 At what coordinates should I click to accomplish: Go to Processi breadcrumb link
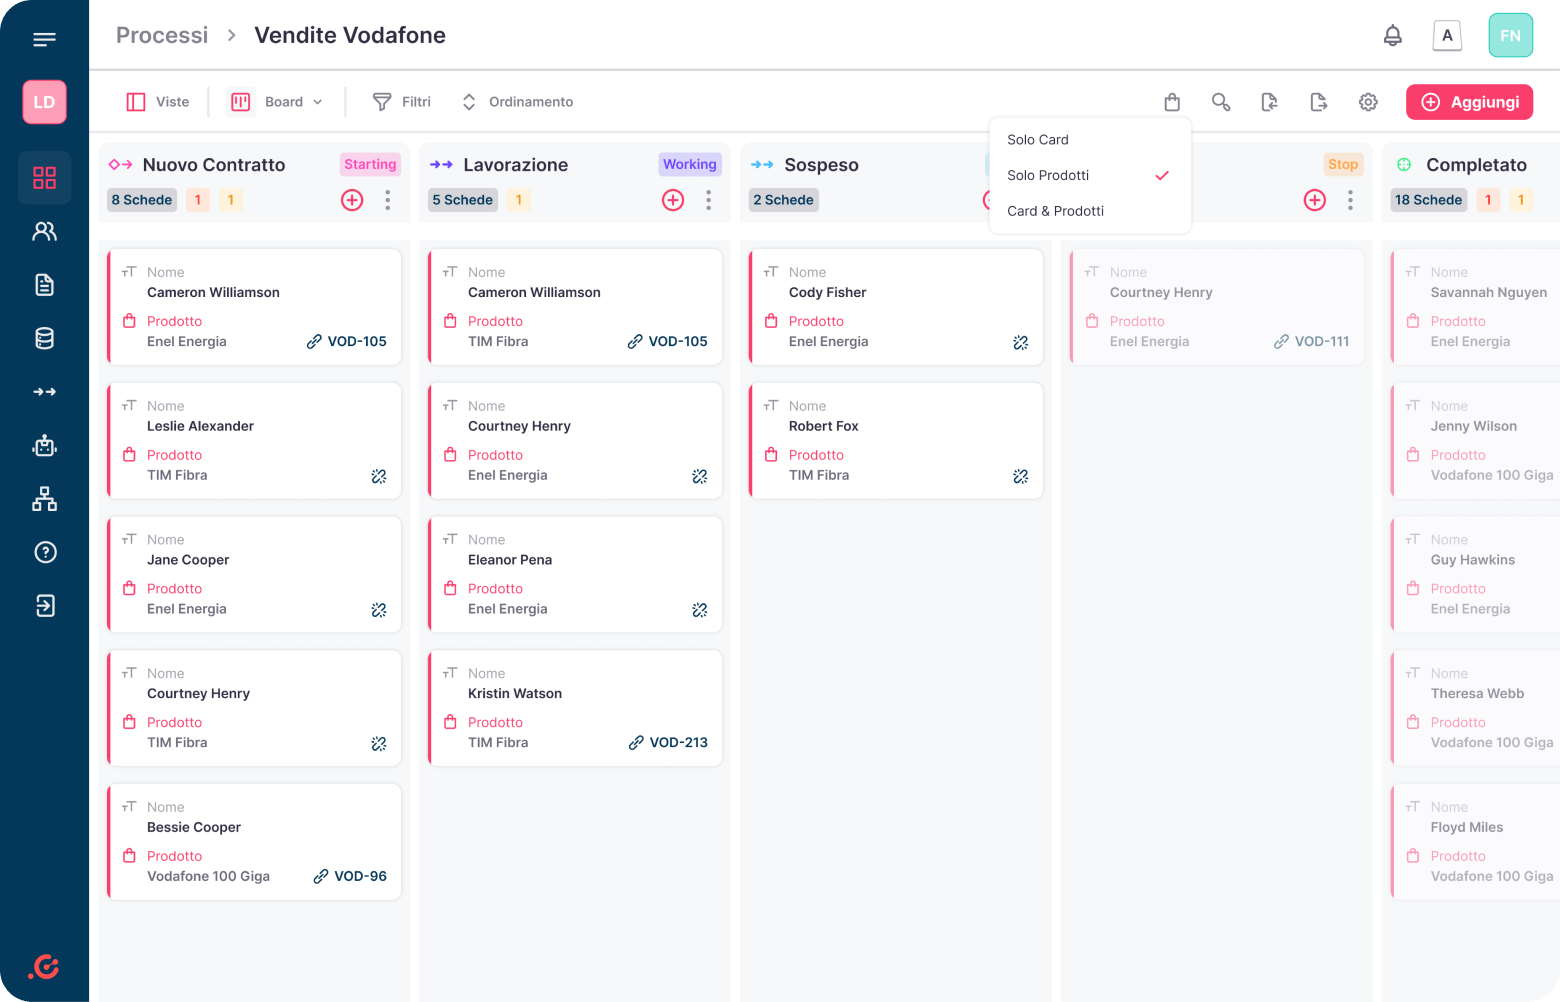[x=162, y=35]
